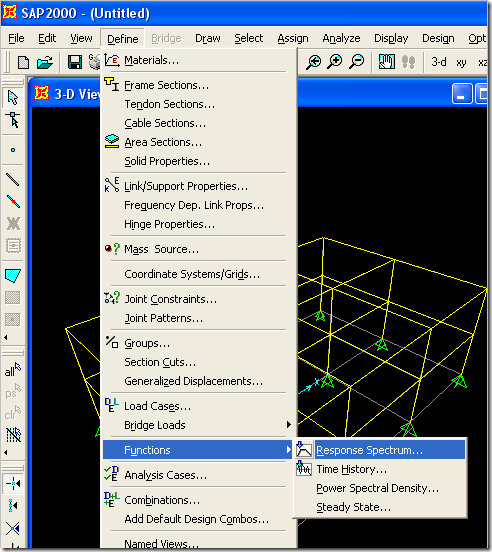
Task: Choose the Draw Frame/Cable tool
Action: pyautogui.click(x=13, y=180)
